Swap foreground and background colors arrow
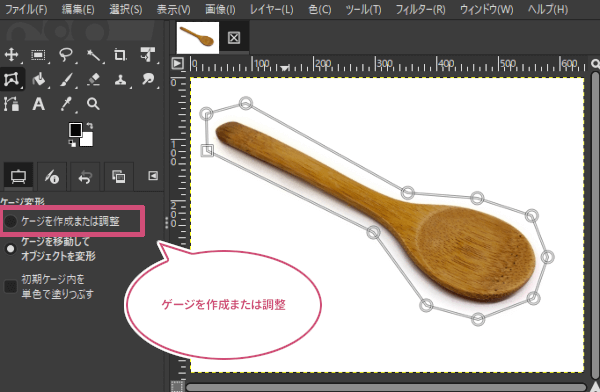Screen dimensions: 600x392 (90, 126)
